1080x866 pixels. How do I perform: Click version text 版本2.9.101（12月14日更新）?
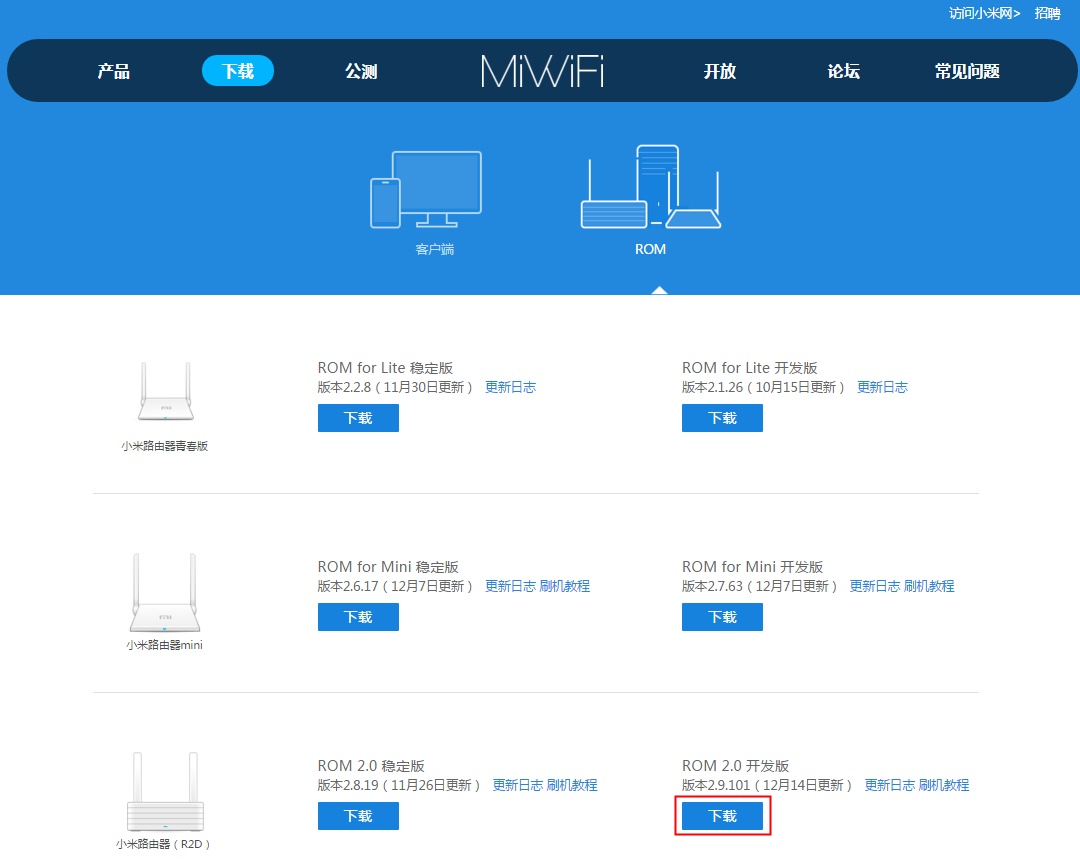coord(767,785)
